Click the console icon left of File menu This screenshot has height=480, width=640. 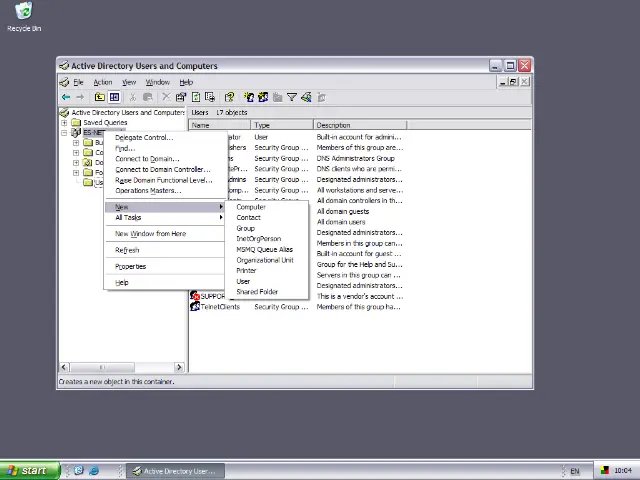[x=64, y=82]
